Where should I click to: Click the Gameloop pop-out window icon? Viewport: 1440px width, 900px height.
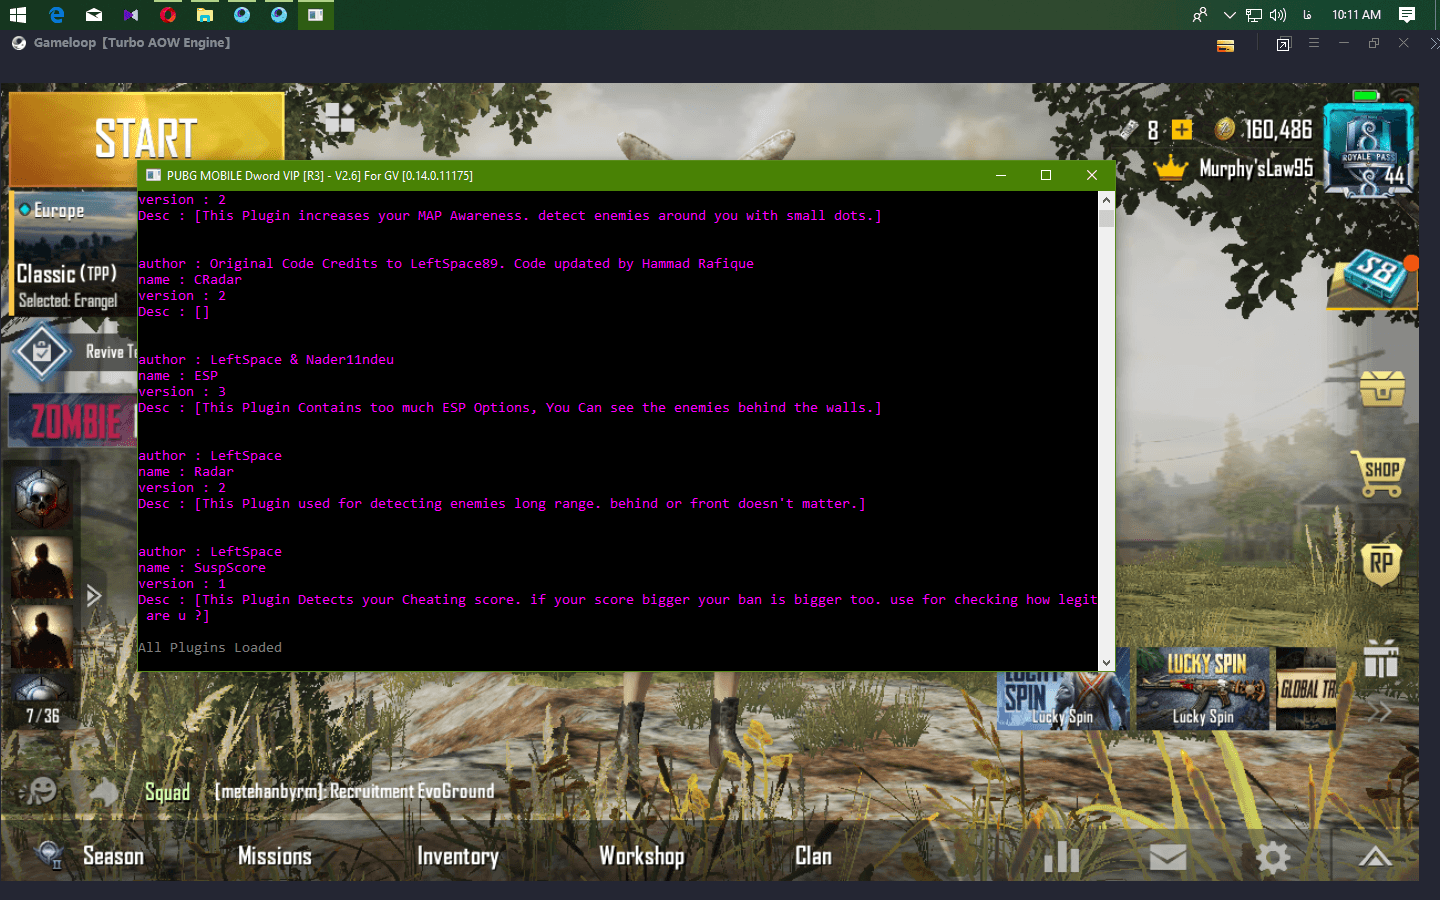pos(1283,44)
